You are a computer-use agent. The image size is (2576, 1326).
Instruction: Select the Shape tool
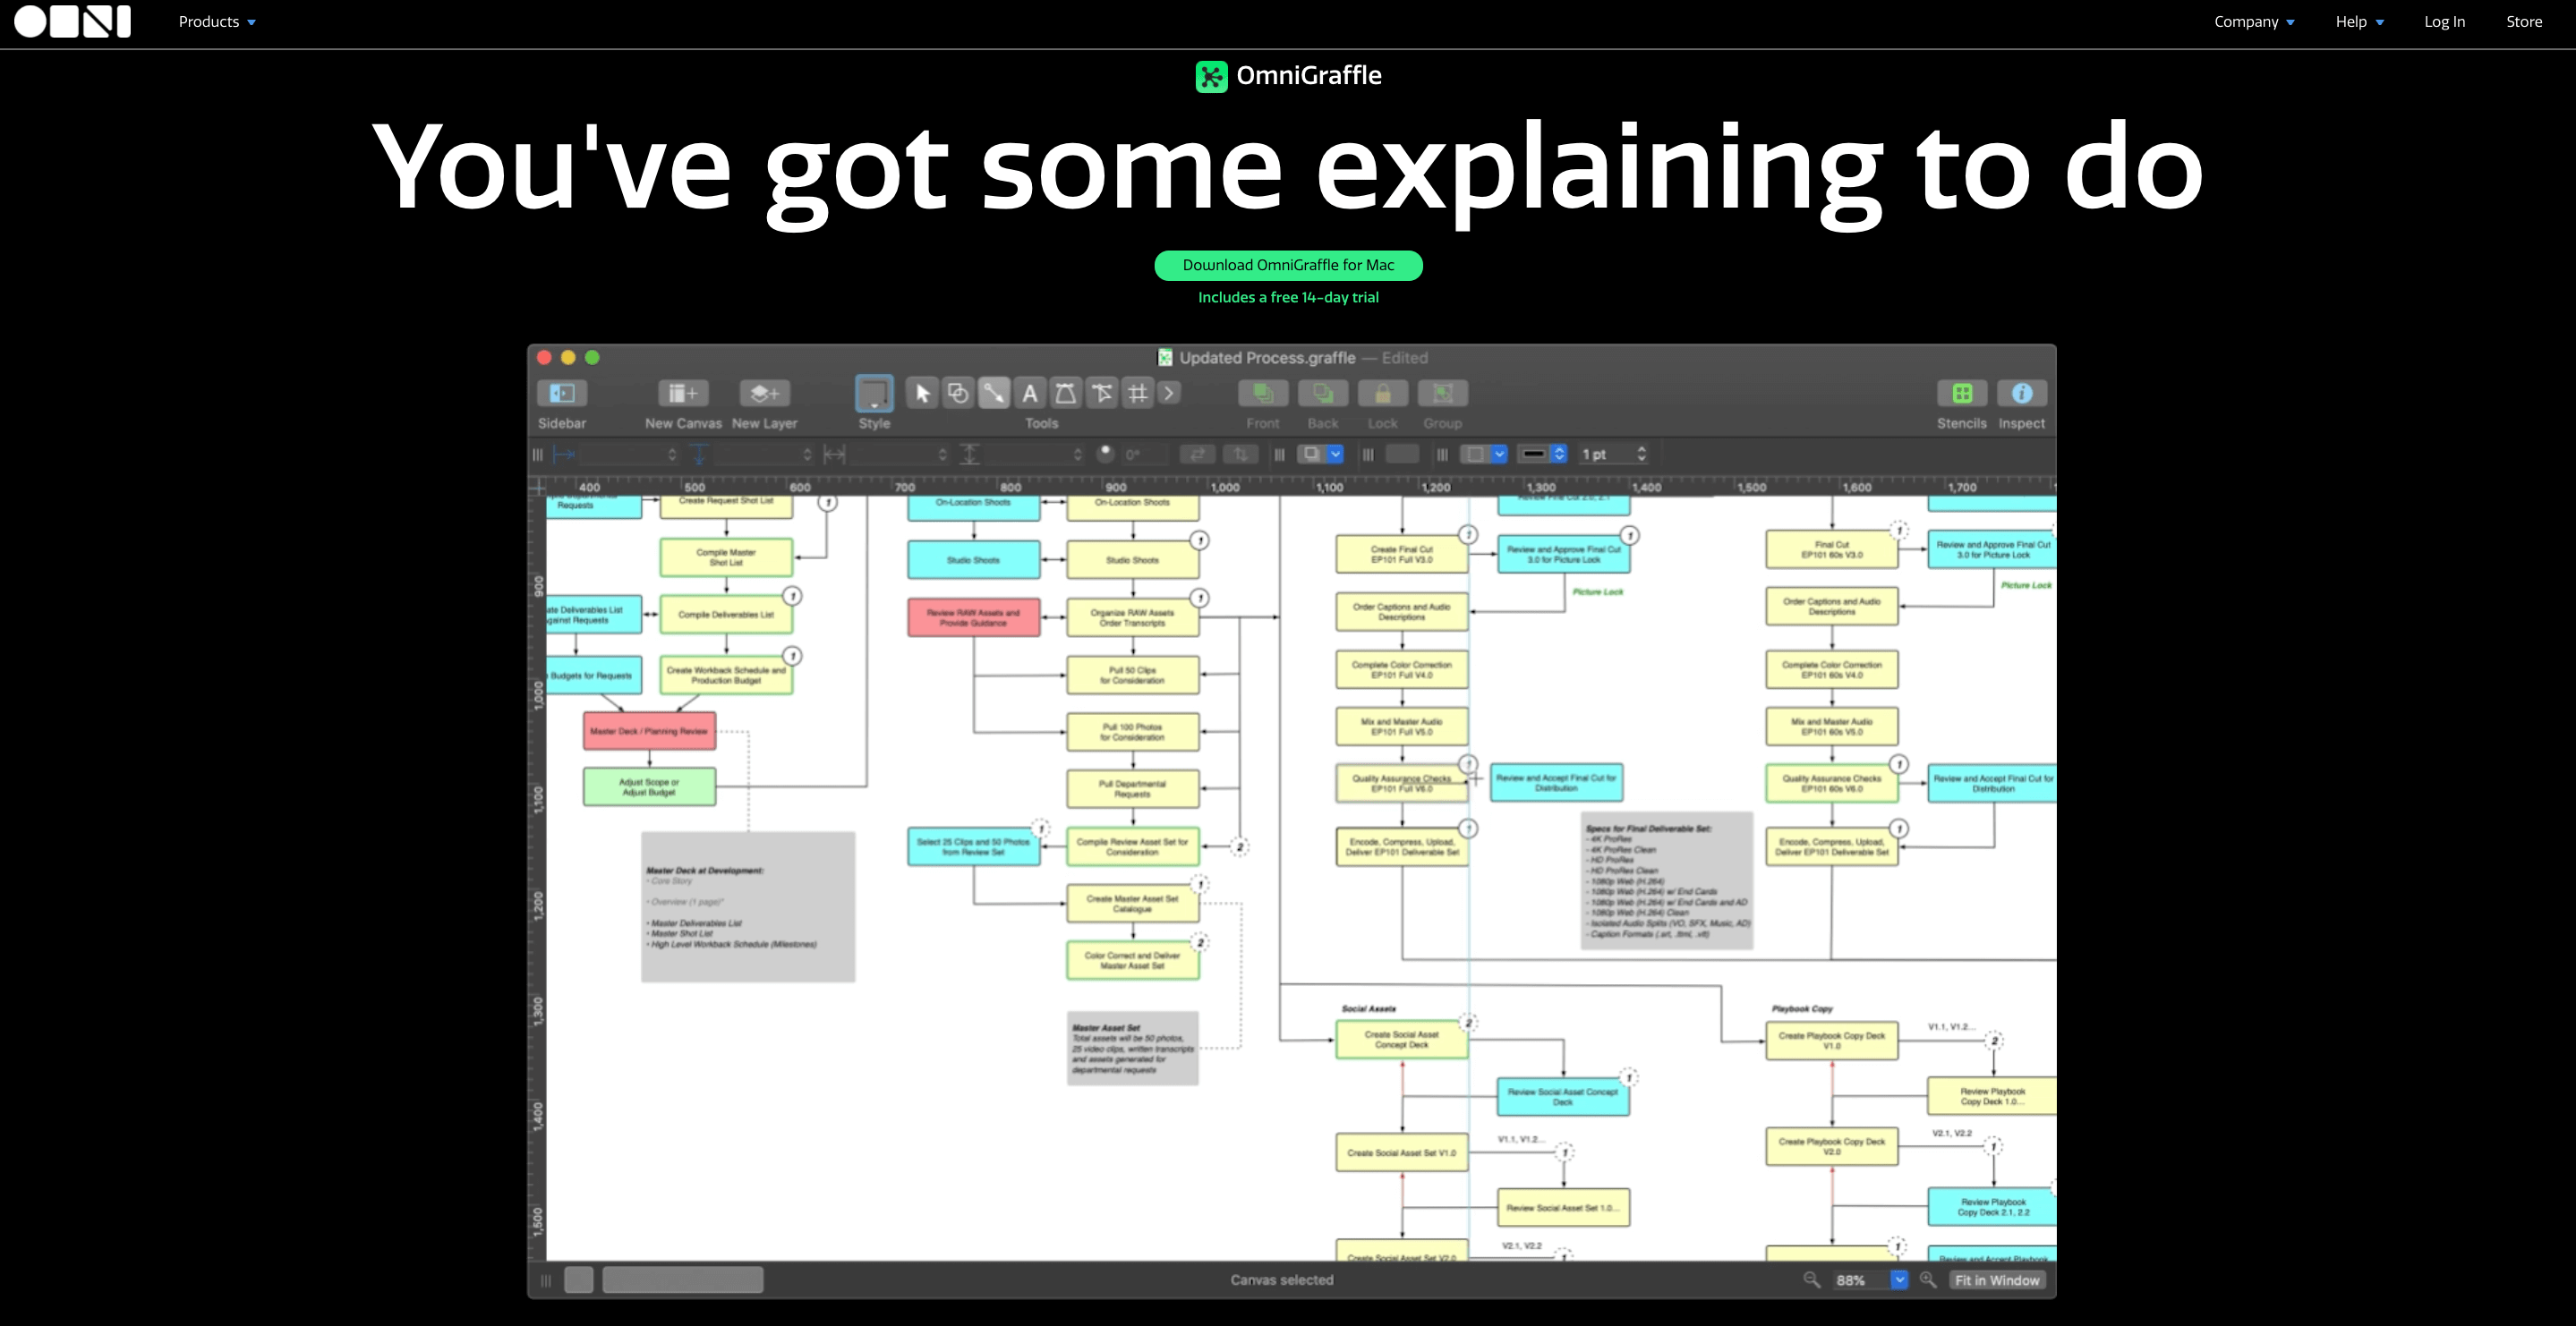958,393
